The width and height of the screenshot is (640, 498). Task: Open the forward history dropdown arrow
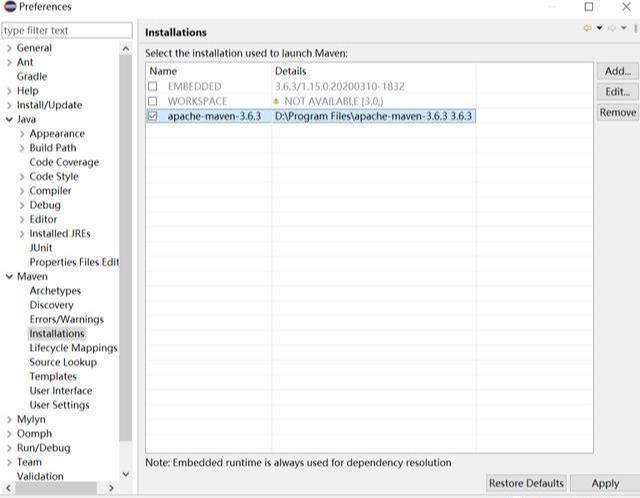[624, 28]
